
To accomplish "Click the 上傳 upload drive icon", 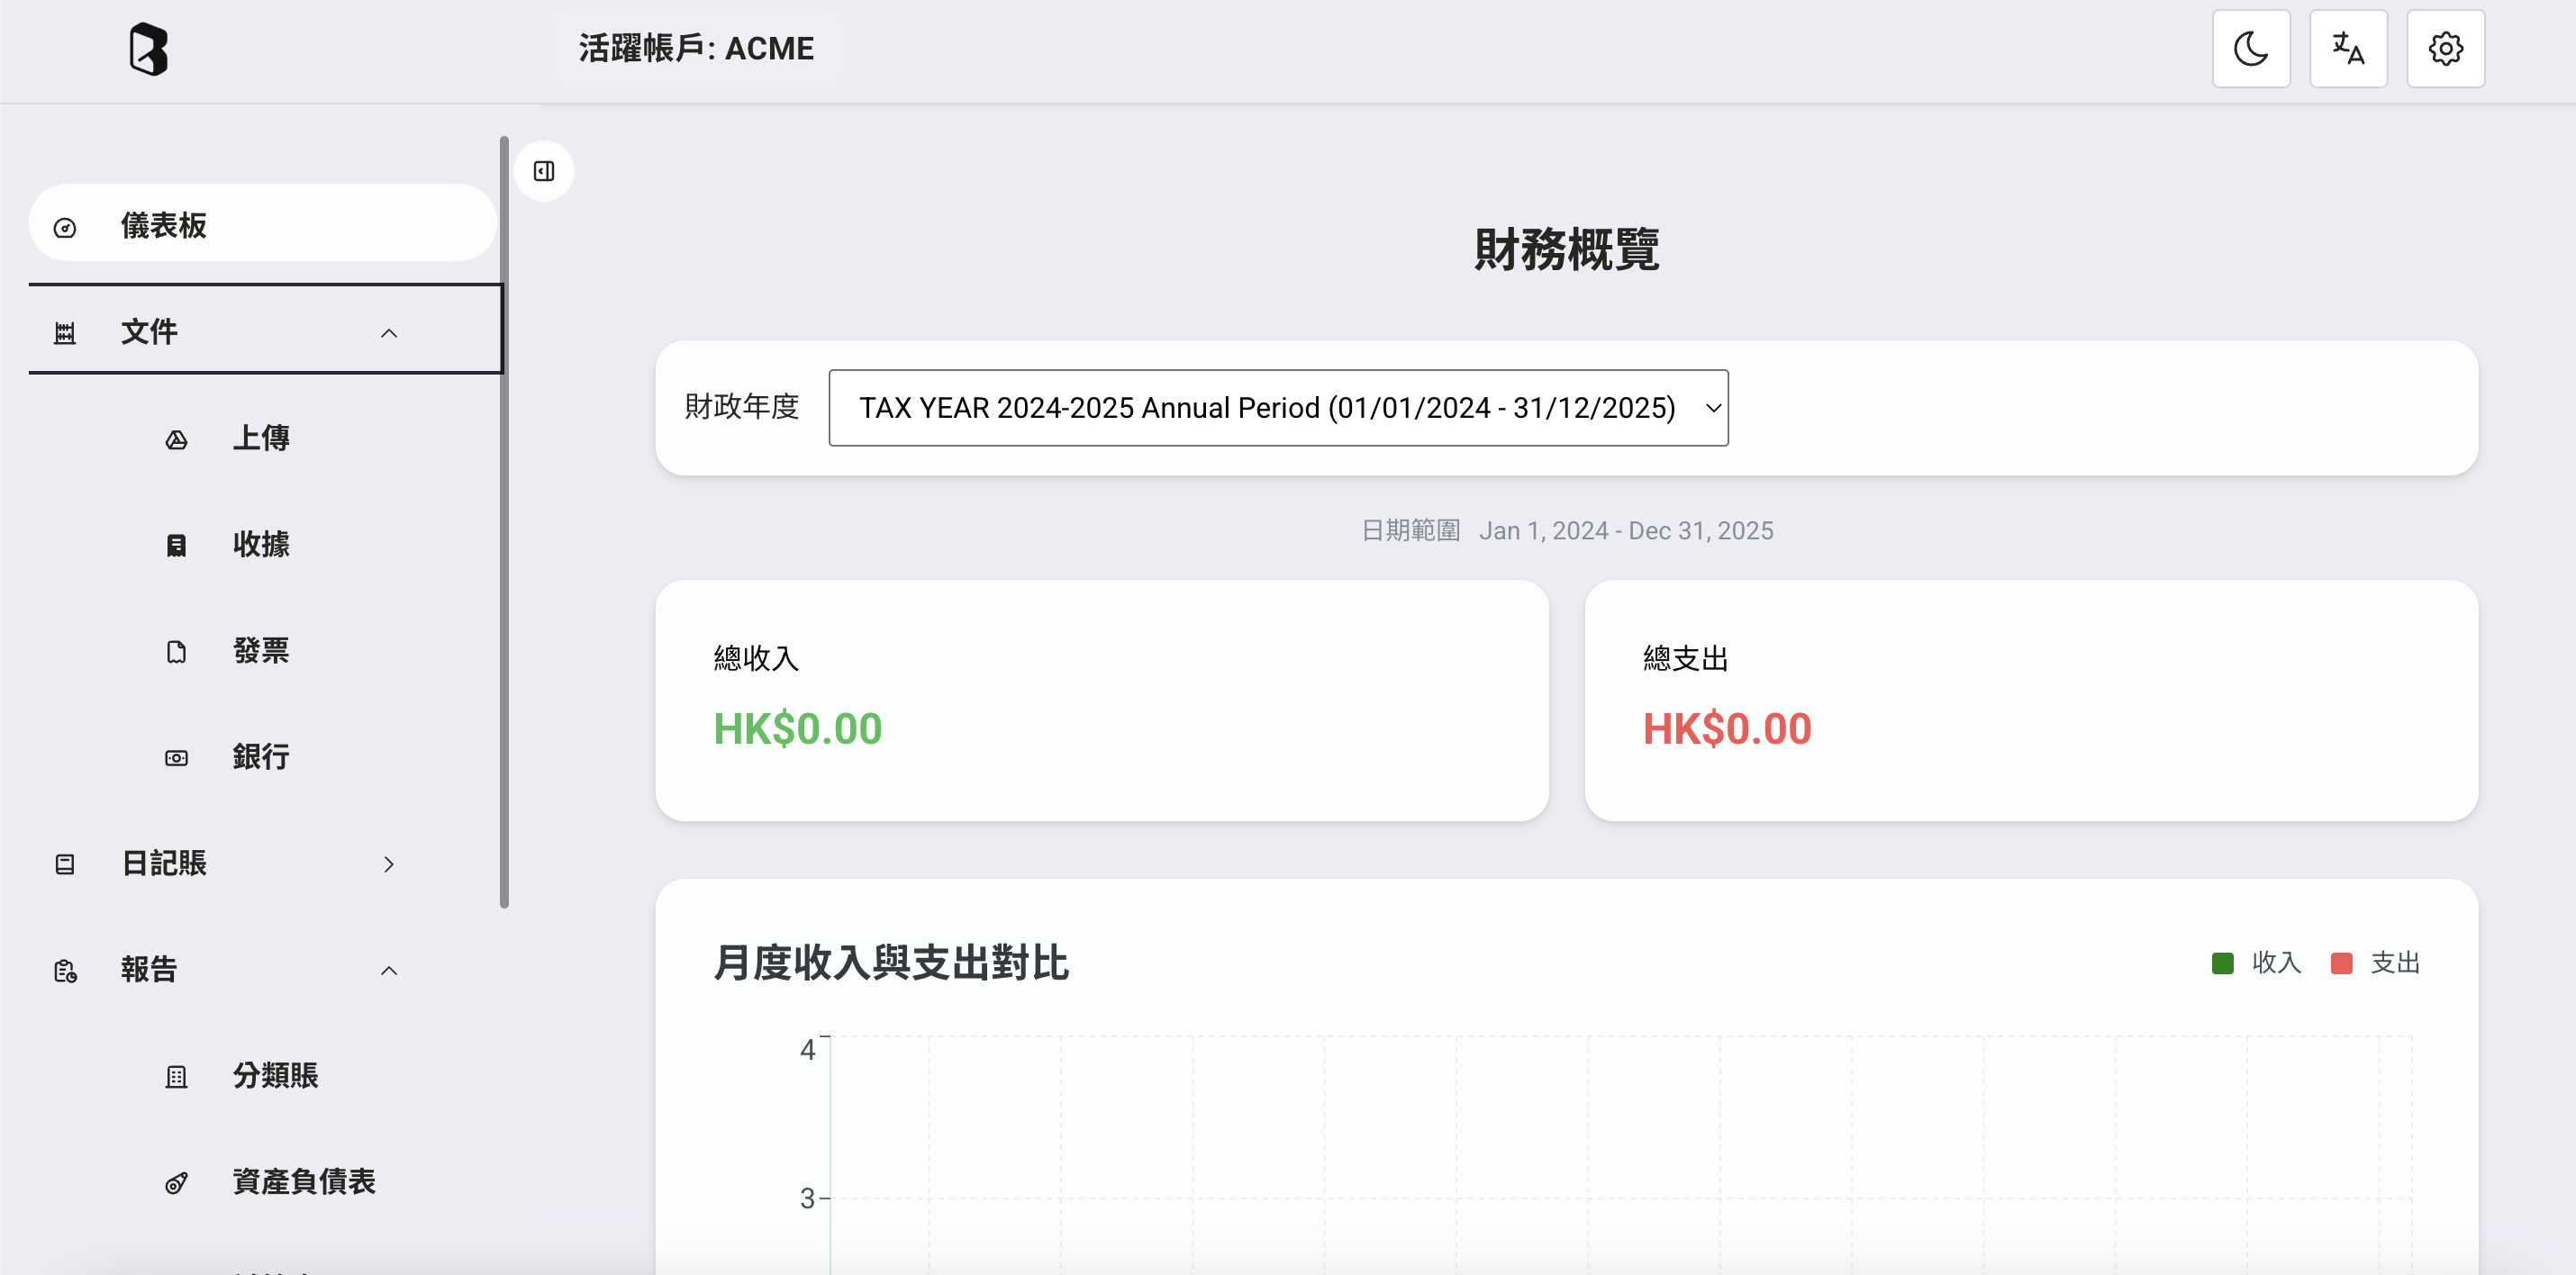I will (176, 439).
